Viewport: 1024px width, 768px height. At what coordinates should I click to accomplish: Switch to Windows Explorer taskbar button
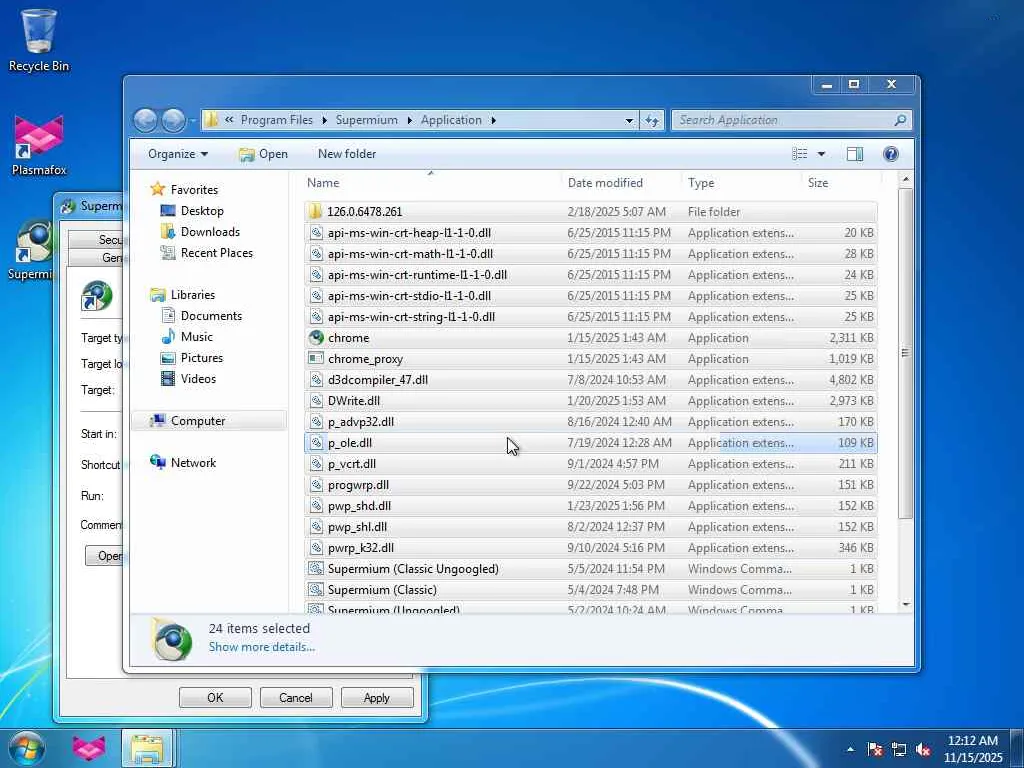point(147,748)
